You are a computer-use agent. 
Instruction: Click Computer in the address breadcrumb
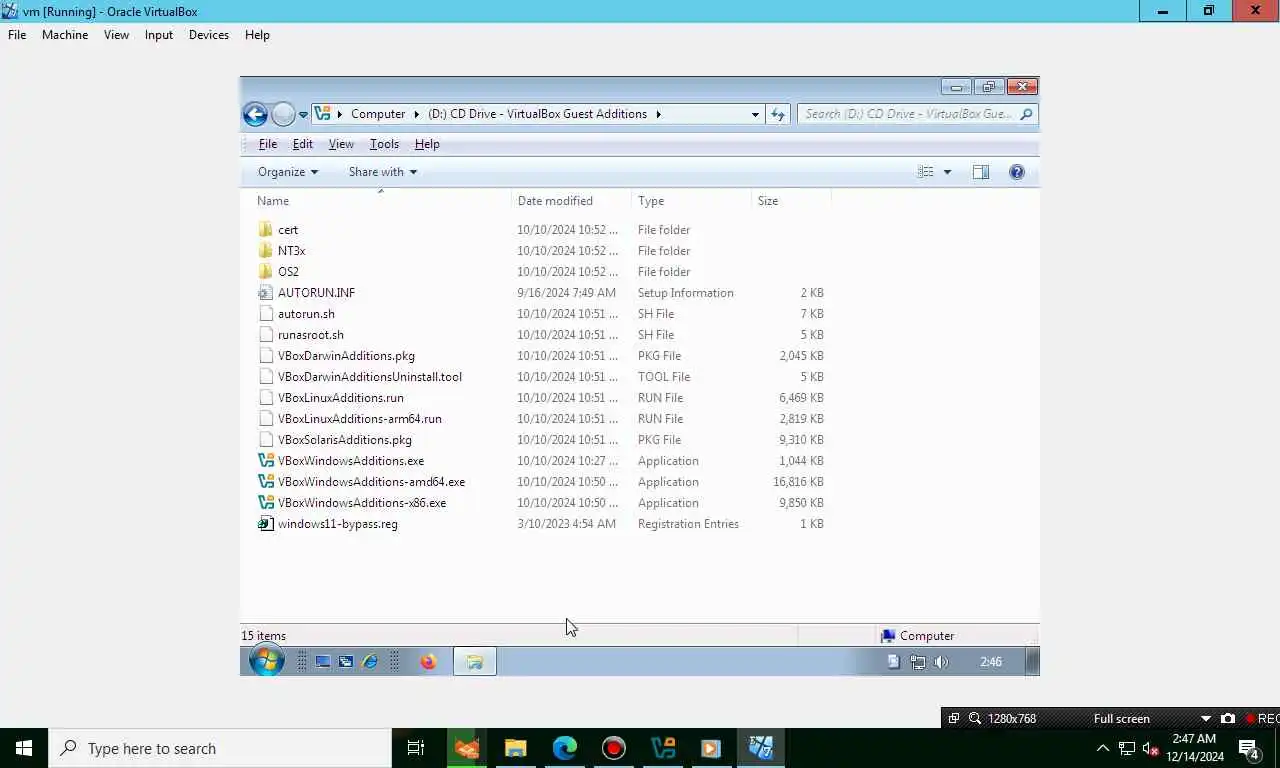pos(378,114)
